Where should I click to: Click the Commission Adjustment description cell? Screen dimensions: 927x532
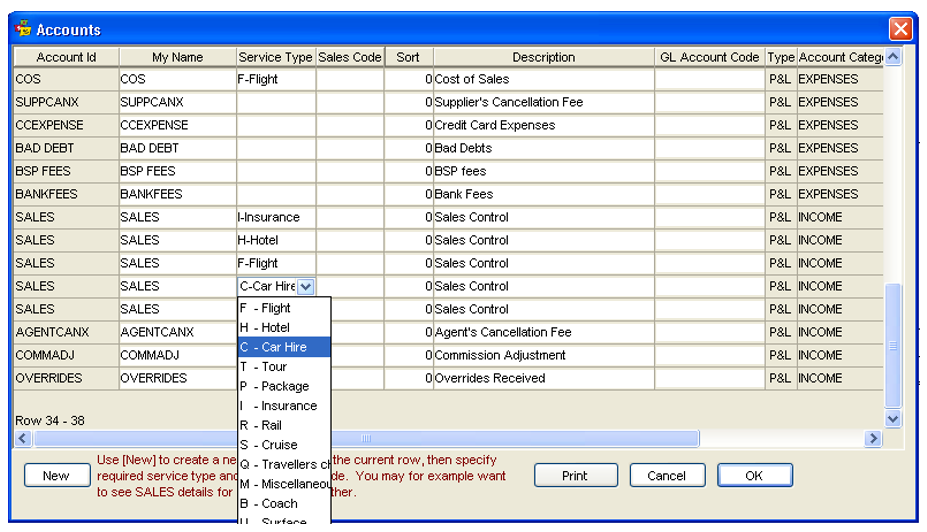pos(544,355)
